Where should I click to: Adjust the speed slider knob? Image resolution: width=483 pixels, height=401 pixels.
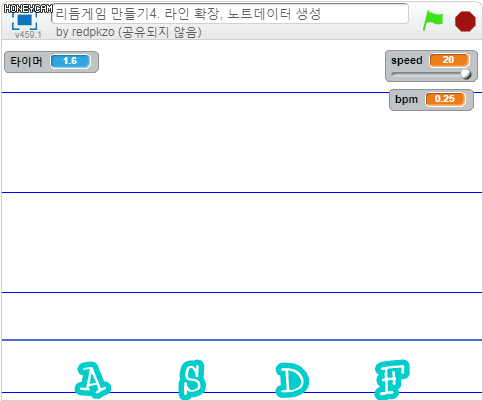pos(466,74)
